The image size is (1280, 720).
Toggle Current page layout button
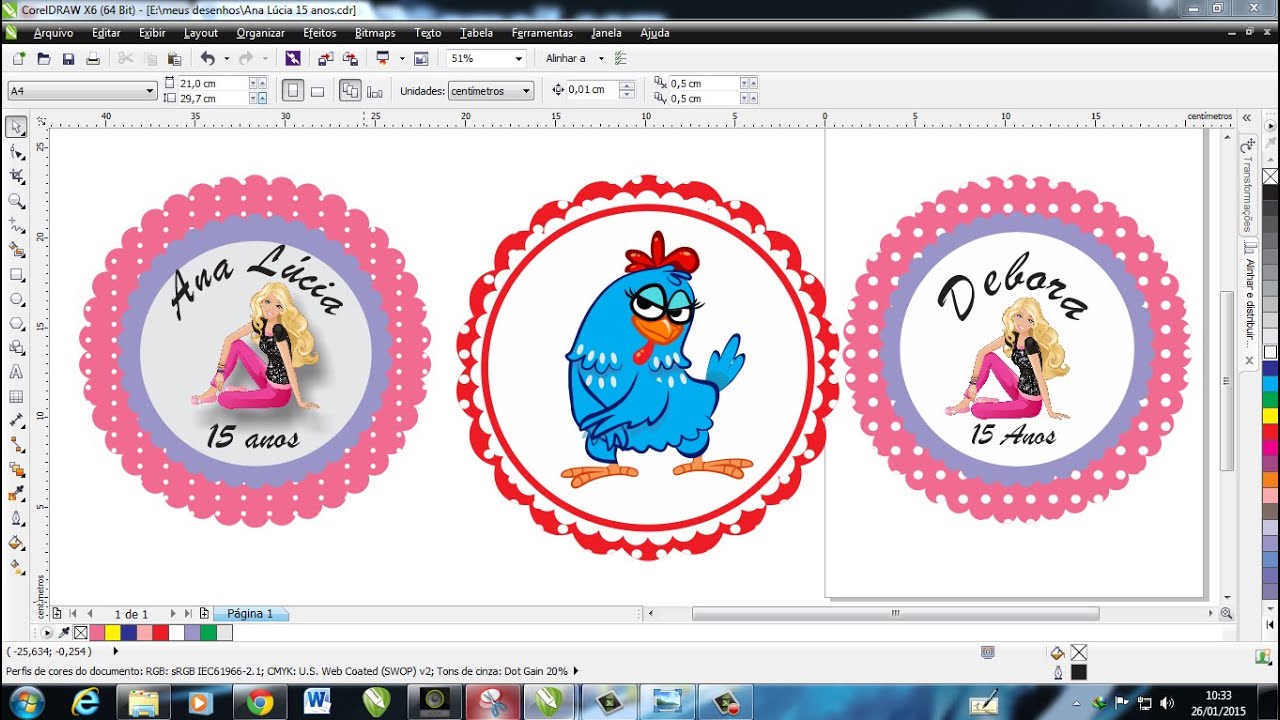(x=375, y=91)
